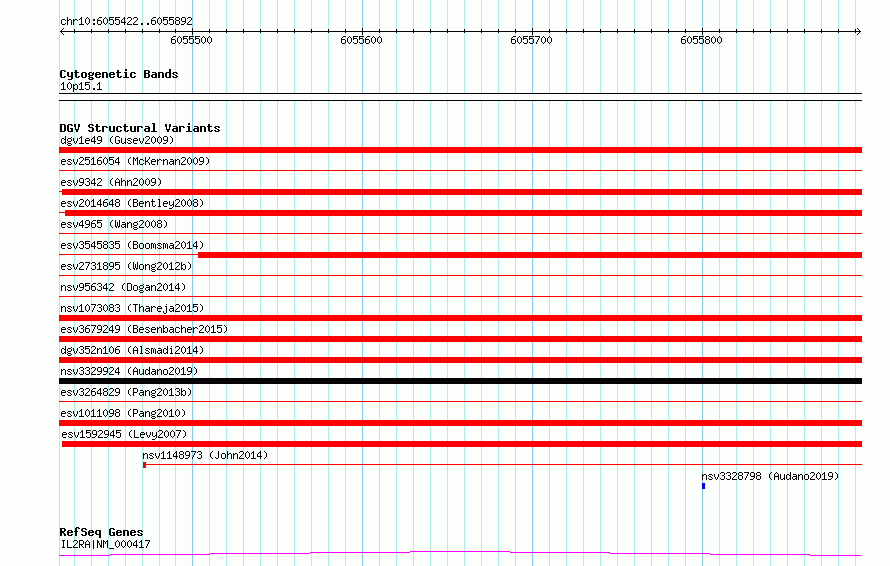890x566 pixels.
Task: Click ruler position 6055600
Action: click(x=362, y=40)
